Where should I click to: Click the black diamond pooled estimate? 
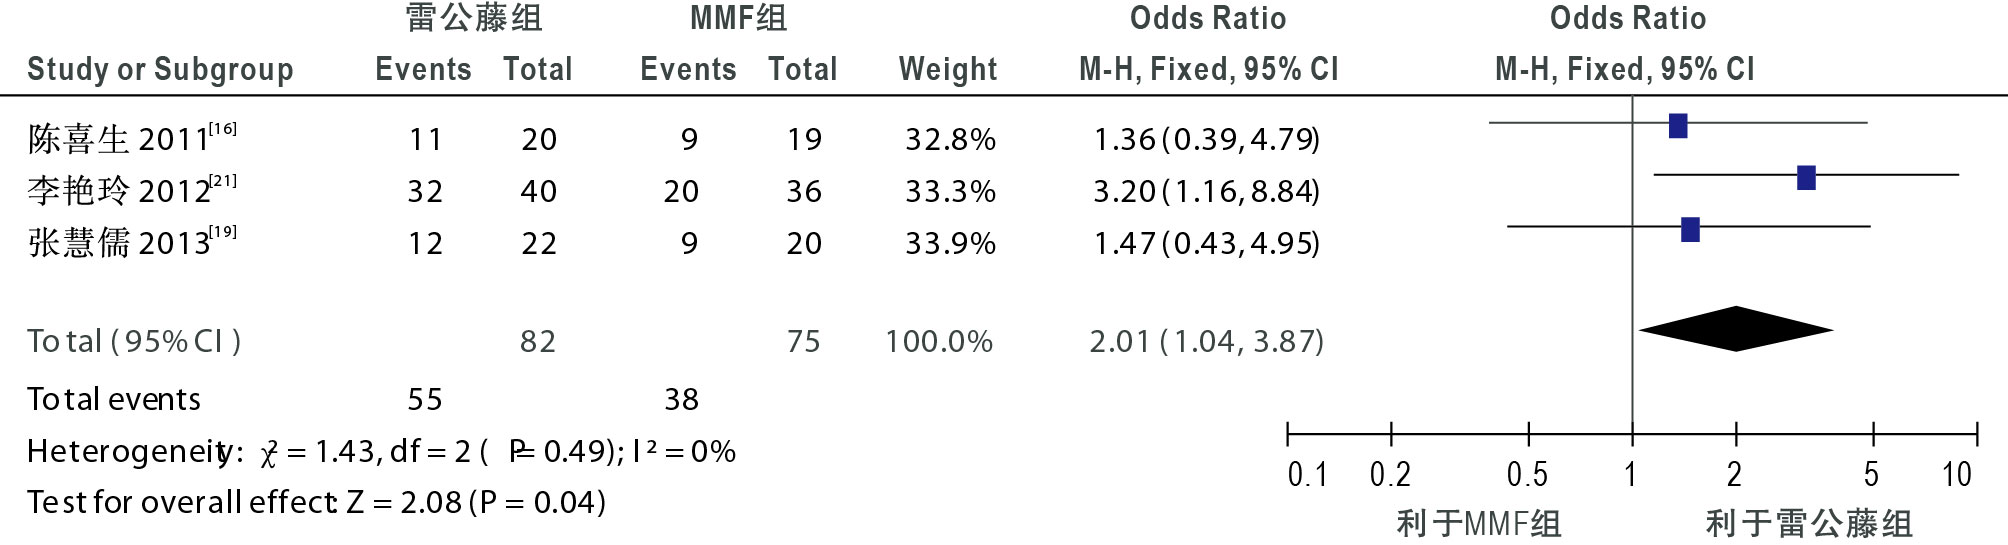[x=1736, y=329]
